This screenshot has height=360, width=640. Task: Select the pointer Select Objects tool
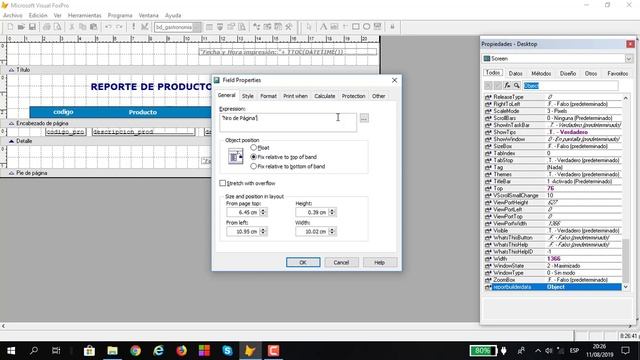[309, 27]
